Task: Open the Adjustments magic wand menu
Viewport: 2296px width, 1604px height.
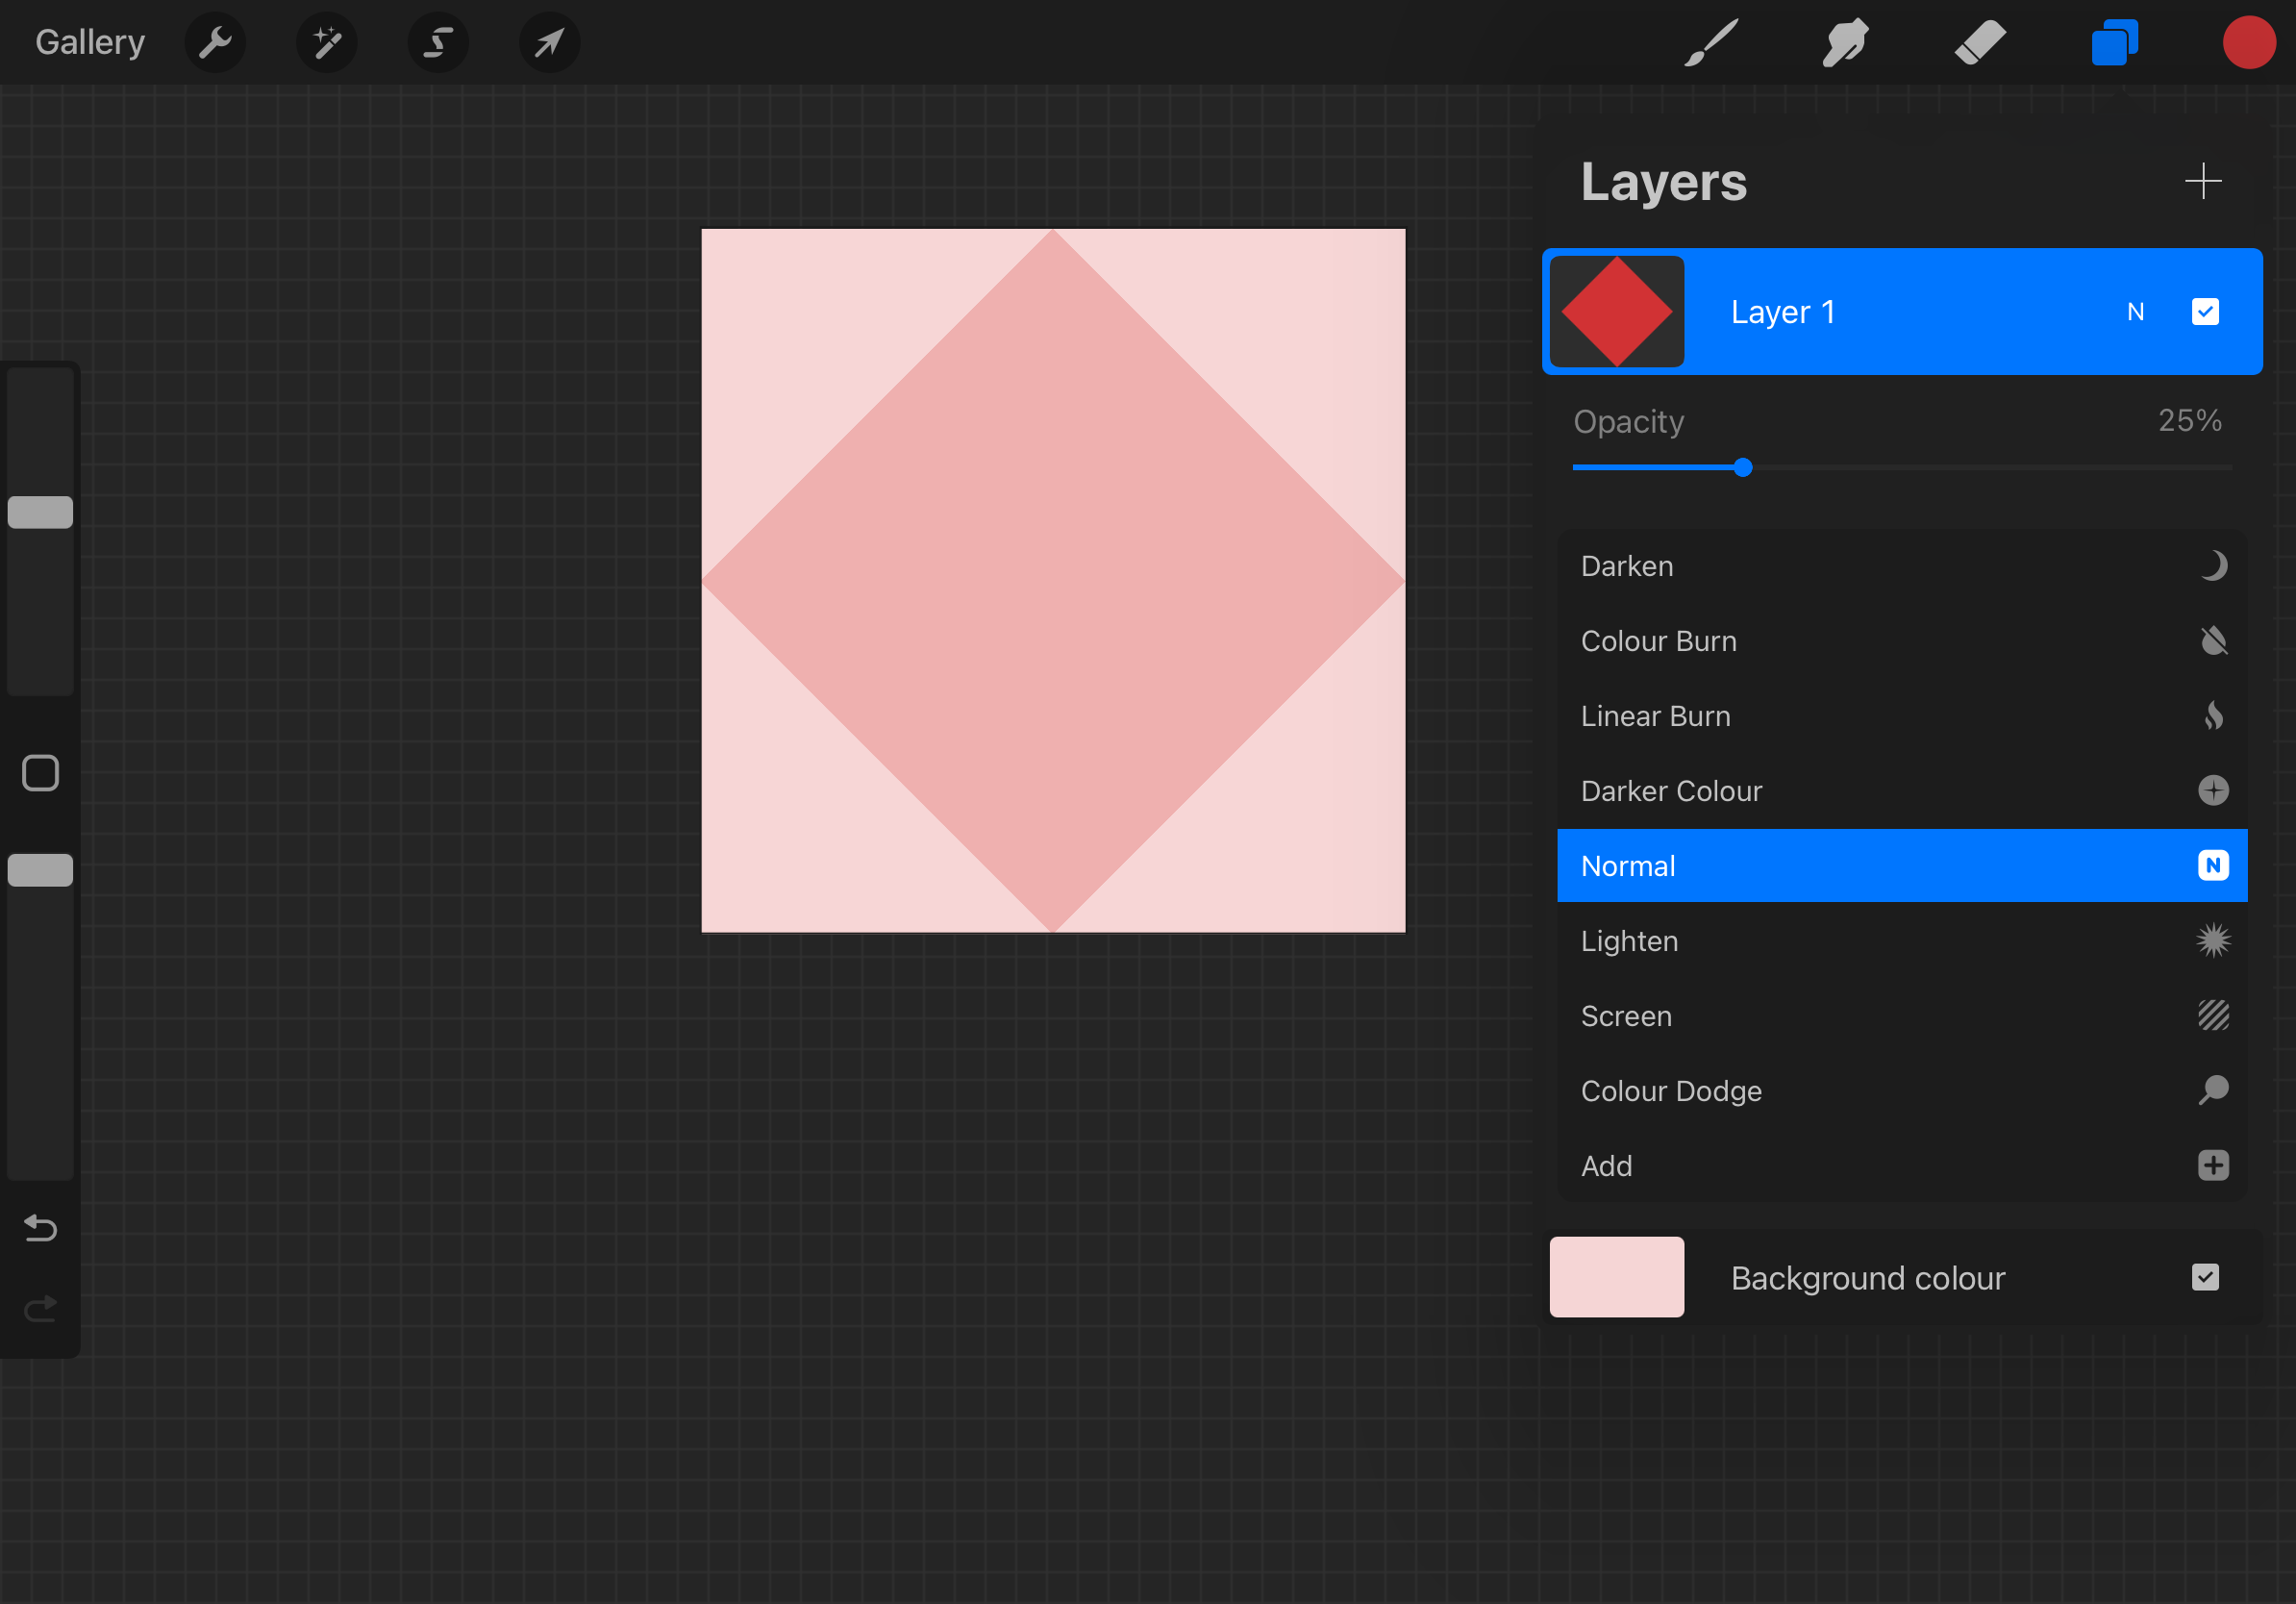Action: 327,43
